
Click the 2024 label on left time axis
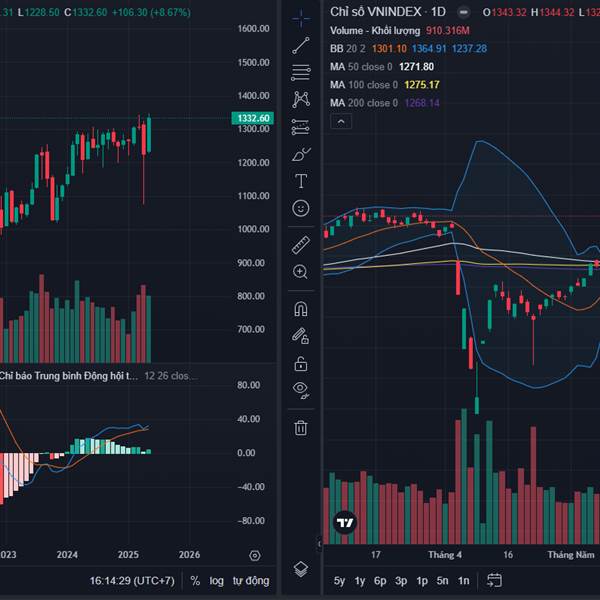pyautogui.click(x=67, y=554)
